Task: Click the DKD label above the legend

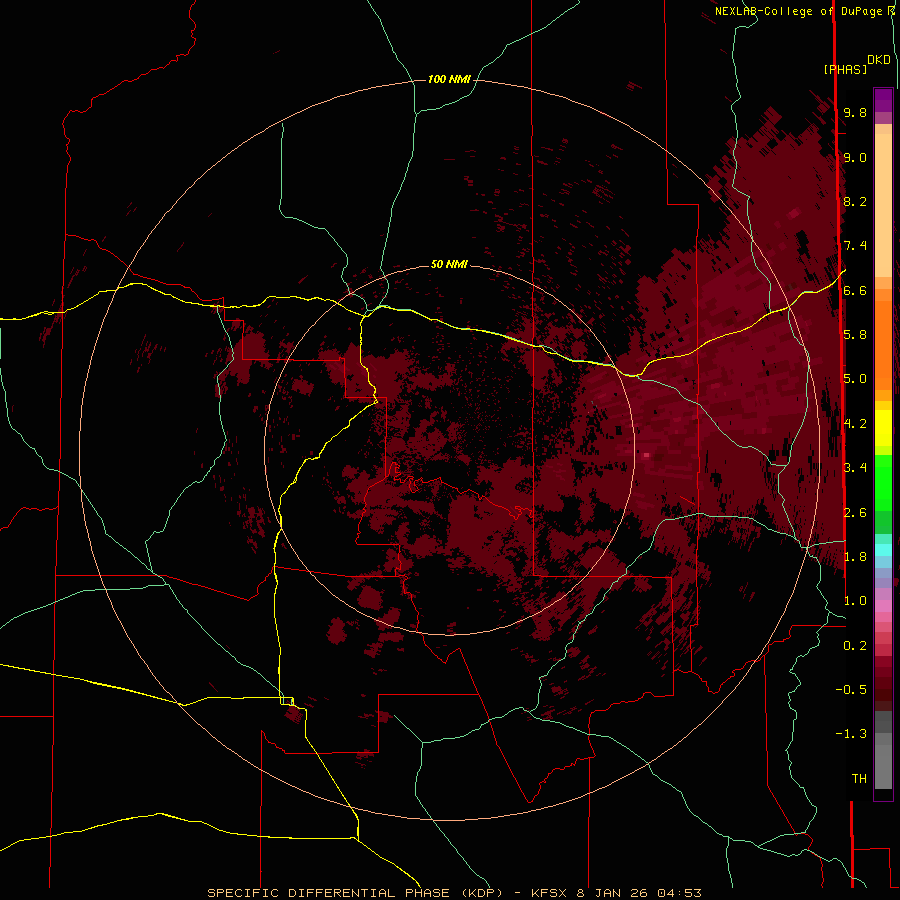Action: 878,60
